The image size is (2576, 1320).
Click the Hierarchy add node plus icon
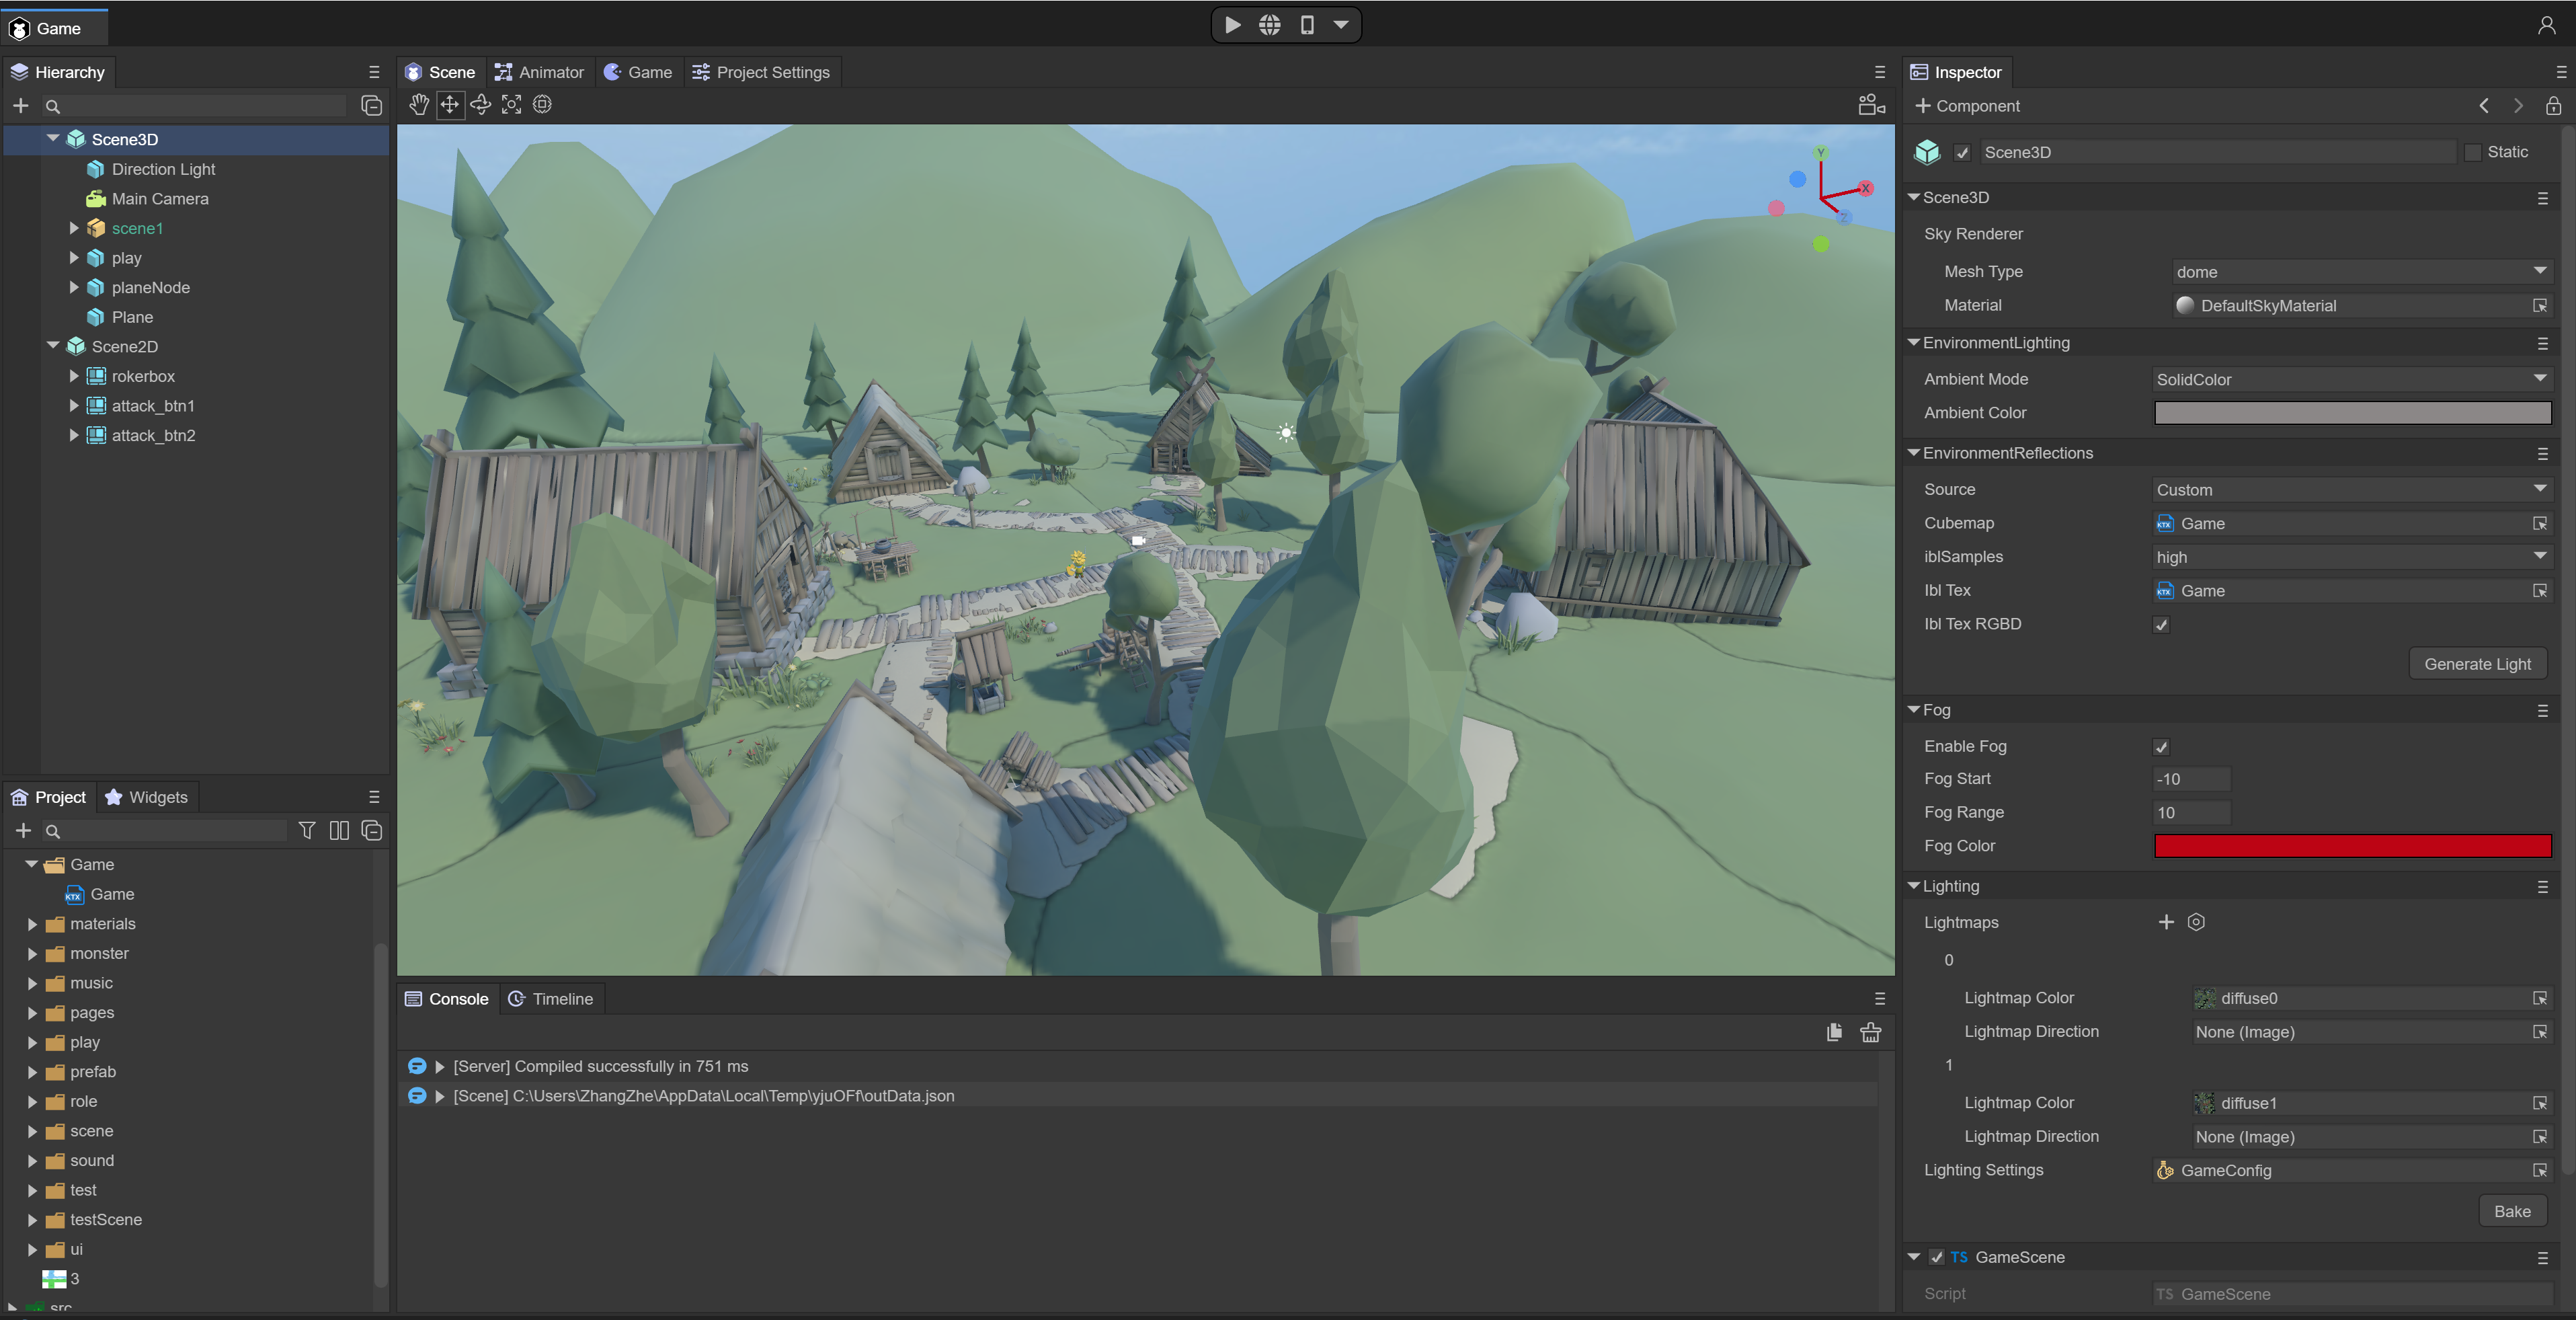tap(21, 106)
